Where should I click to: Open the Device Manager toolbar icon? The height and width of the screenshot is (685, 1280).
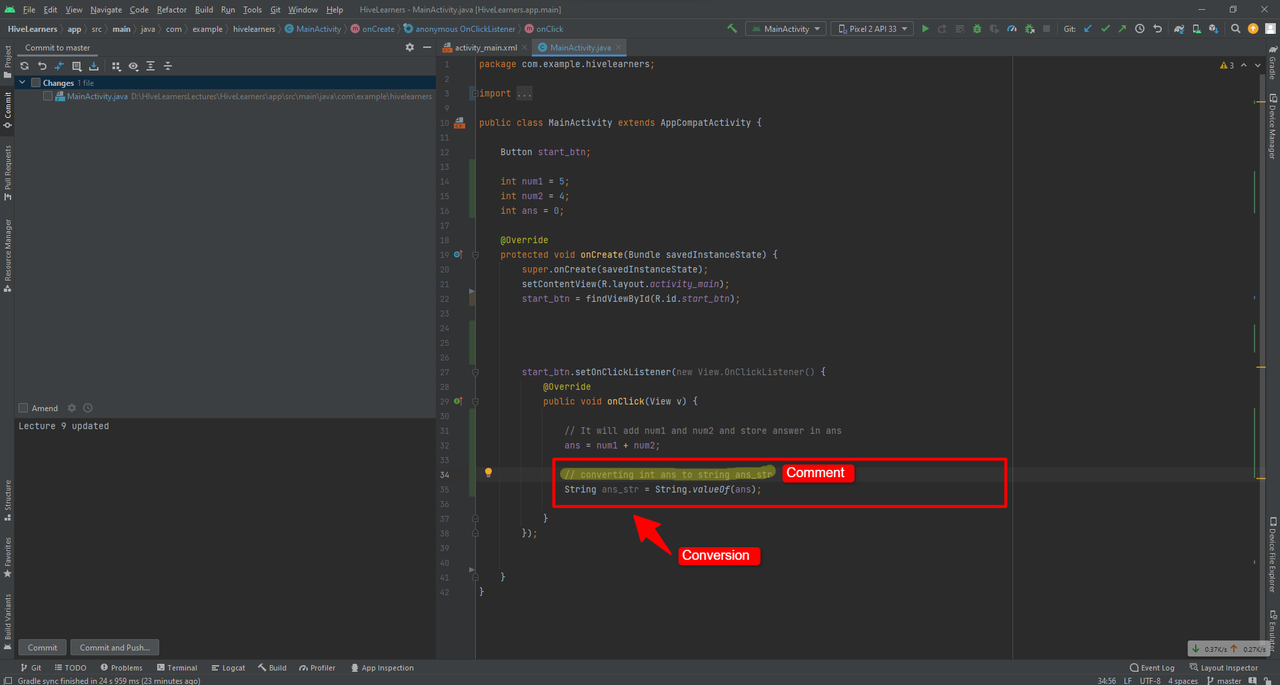(1197, 29)
